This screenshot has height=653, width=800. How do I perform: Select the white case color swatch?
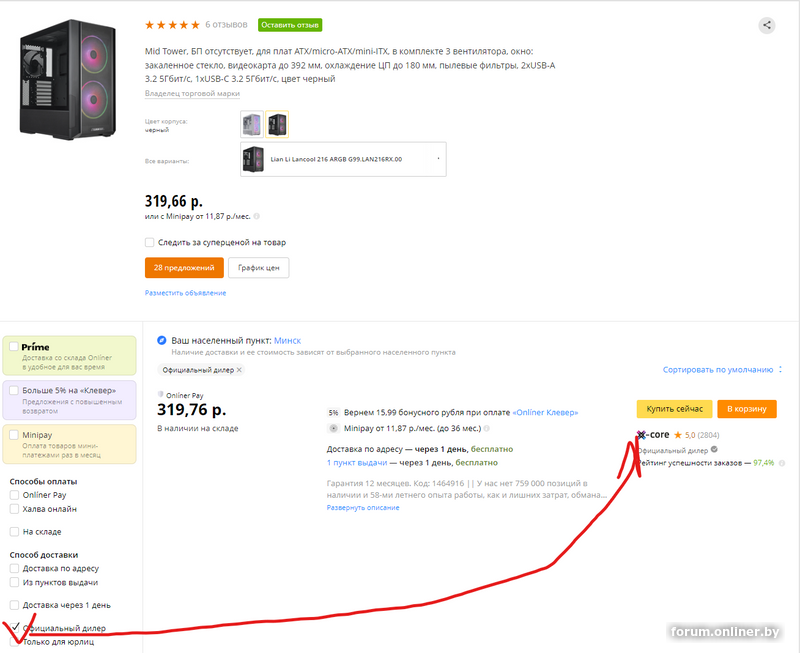pos(252,124)
